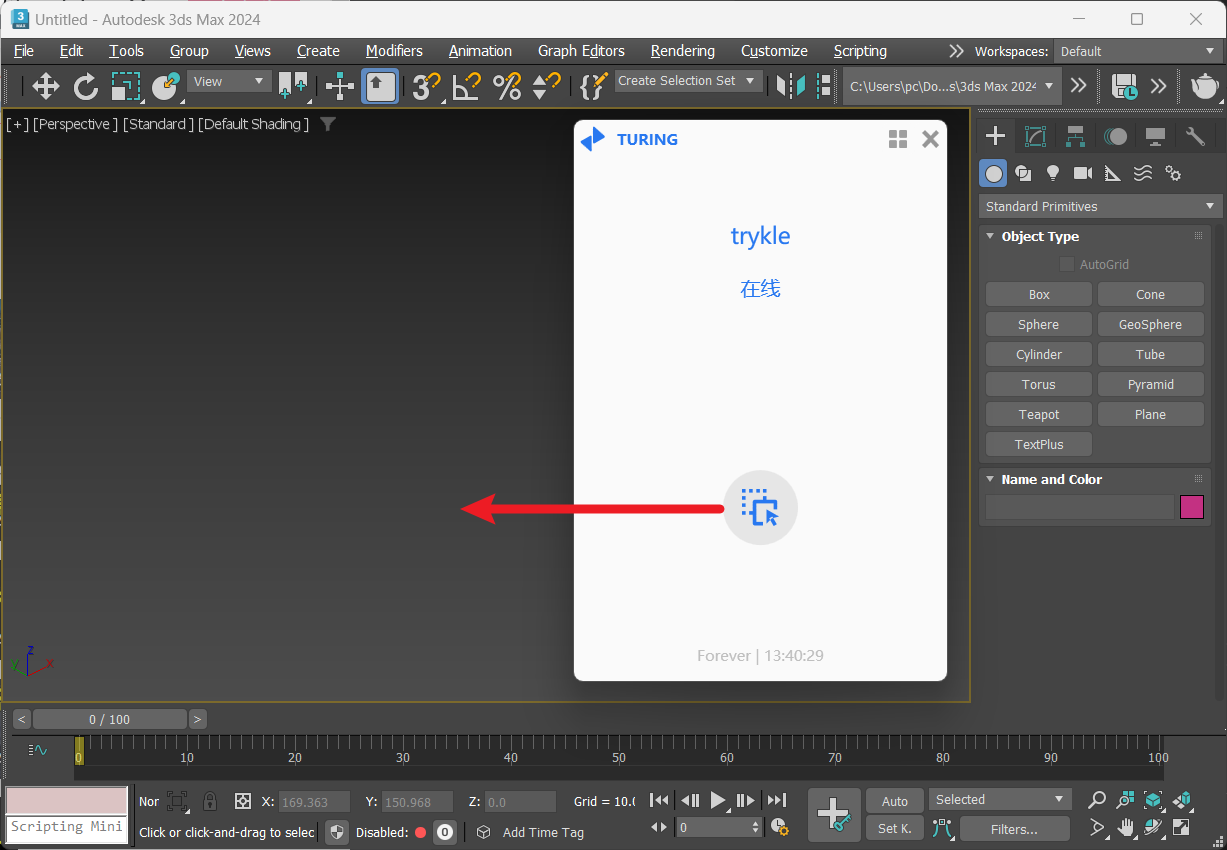1227x850 pixels.
Task: Open the Workspaces Default dropdown
Action: 1138,51
